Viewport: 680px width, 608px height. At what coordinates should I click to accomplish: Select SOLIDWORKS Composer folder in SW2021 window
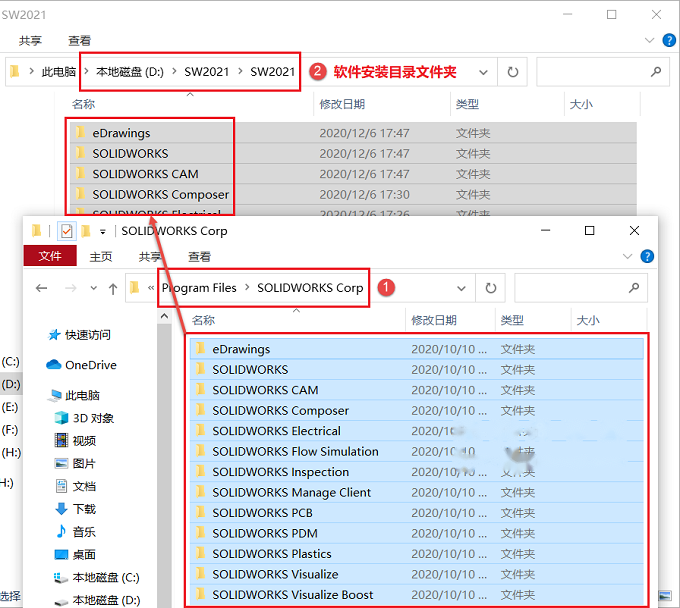point(353,194)
